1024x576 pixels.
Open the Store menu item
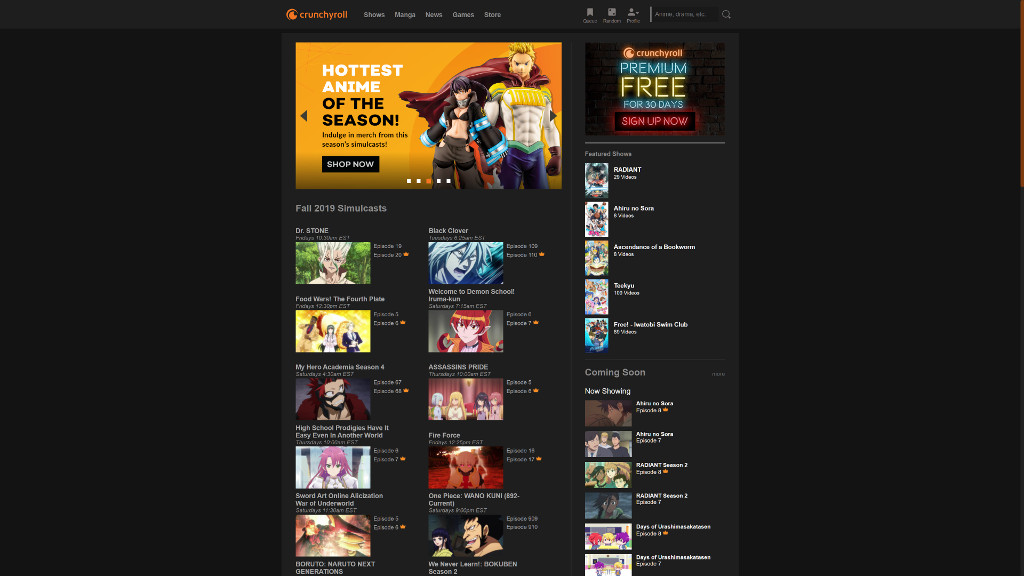click(x=492, y=14)
